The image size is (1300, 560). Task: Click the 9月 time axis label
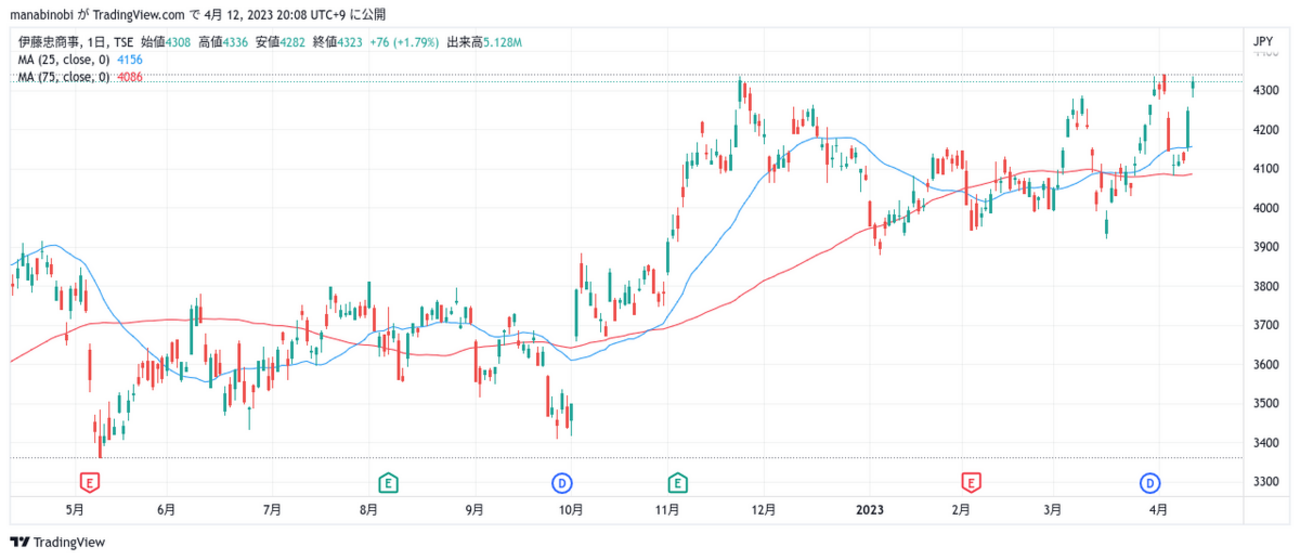point(475,509)
